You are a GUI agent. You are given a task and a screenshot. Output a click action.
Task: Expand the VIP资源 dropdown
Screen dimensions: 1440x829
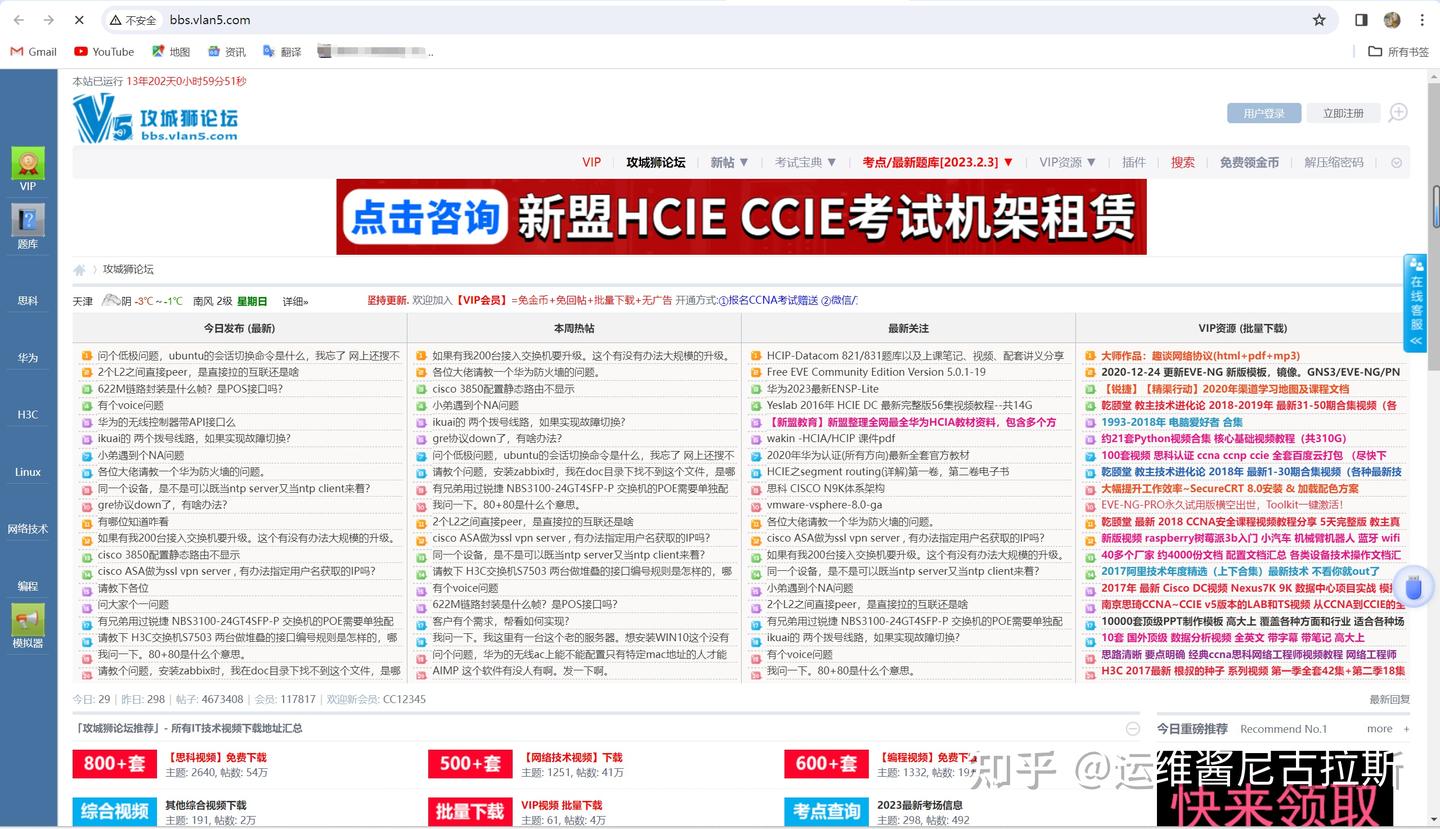click(1066, 161)
